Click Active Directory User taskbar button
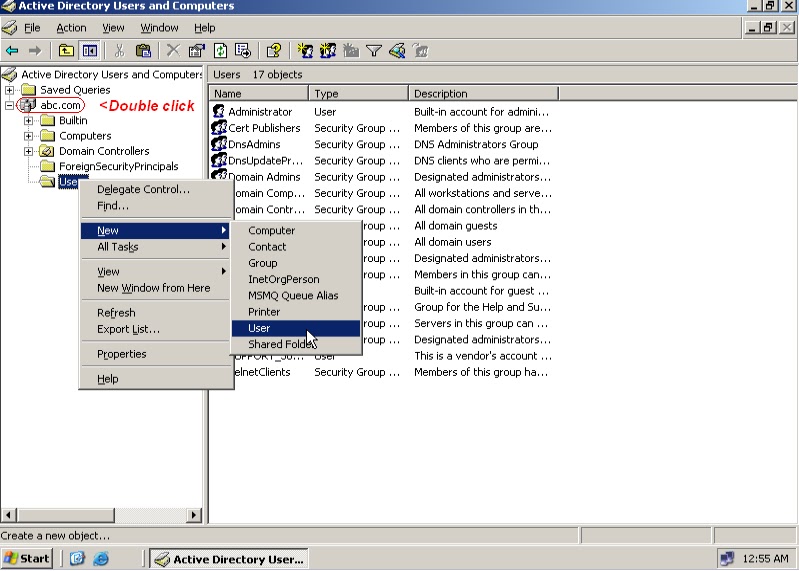 pos(229,559)
